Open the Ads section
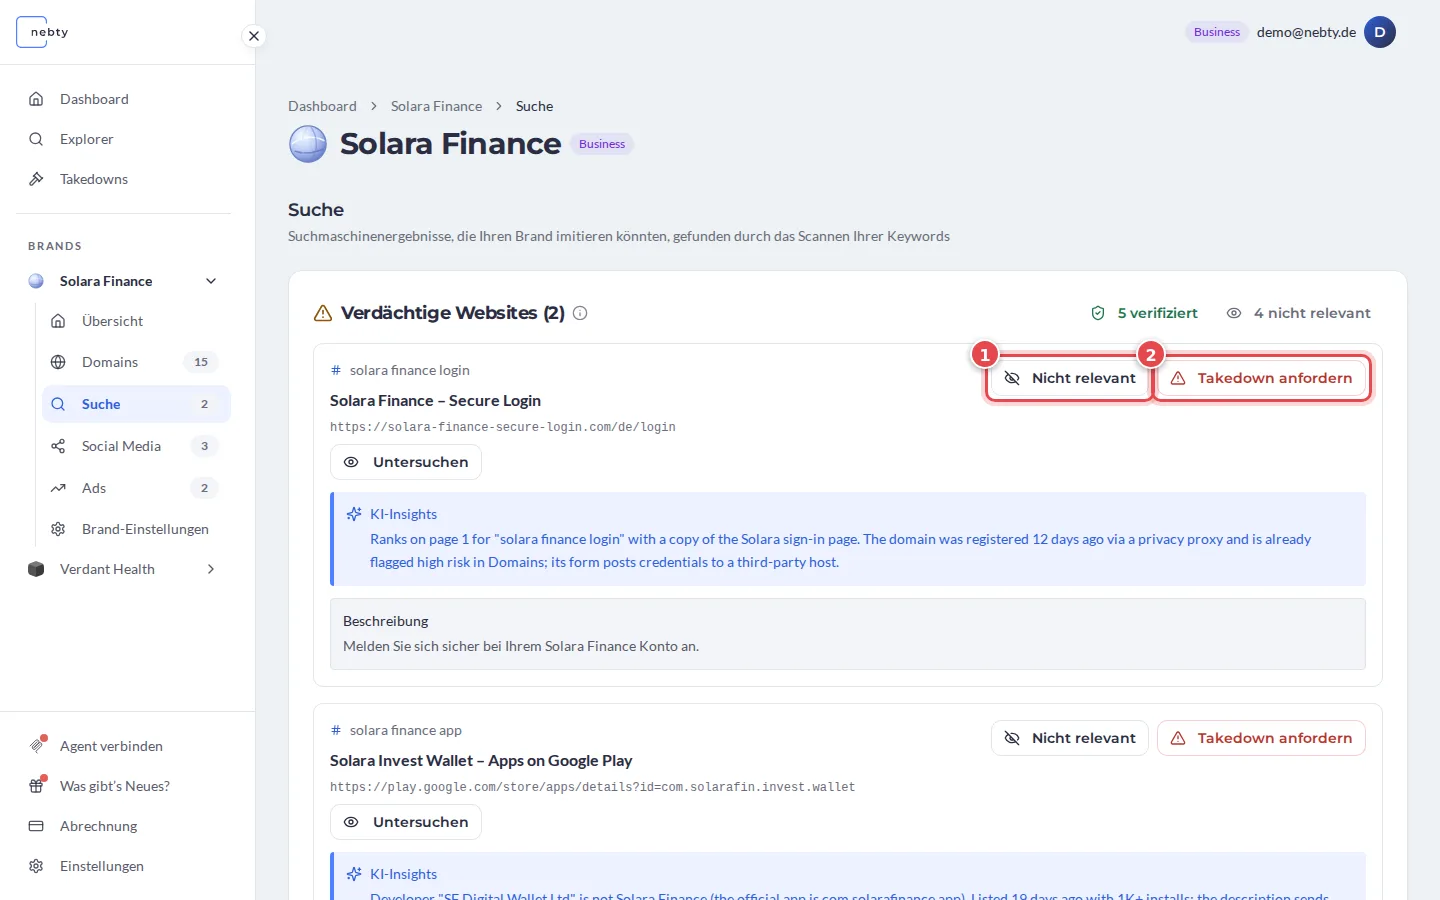1440x900 pixels. [x=136, y=488]
